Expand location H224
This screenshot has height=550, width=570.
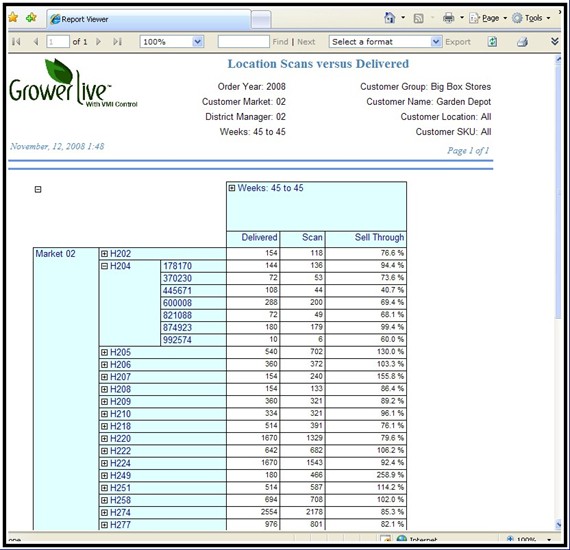(x=104, y=463)
